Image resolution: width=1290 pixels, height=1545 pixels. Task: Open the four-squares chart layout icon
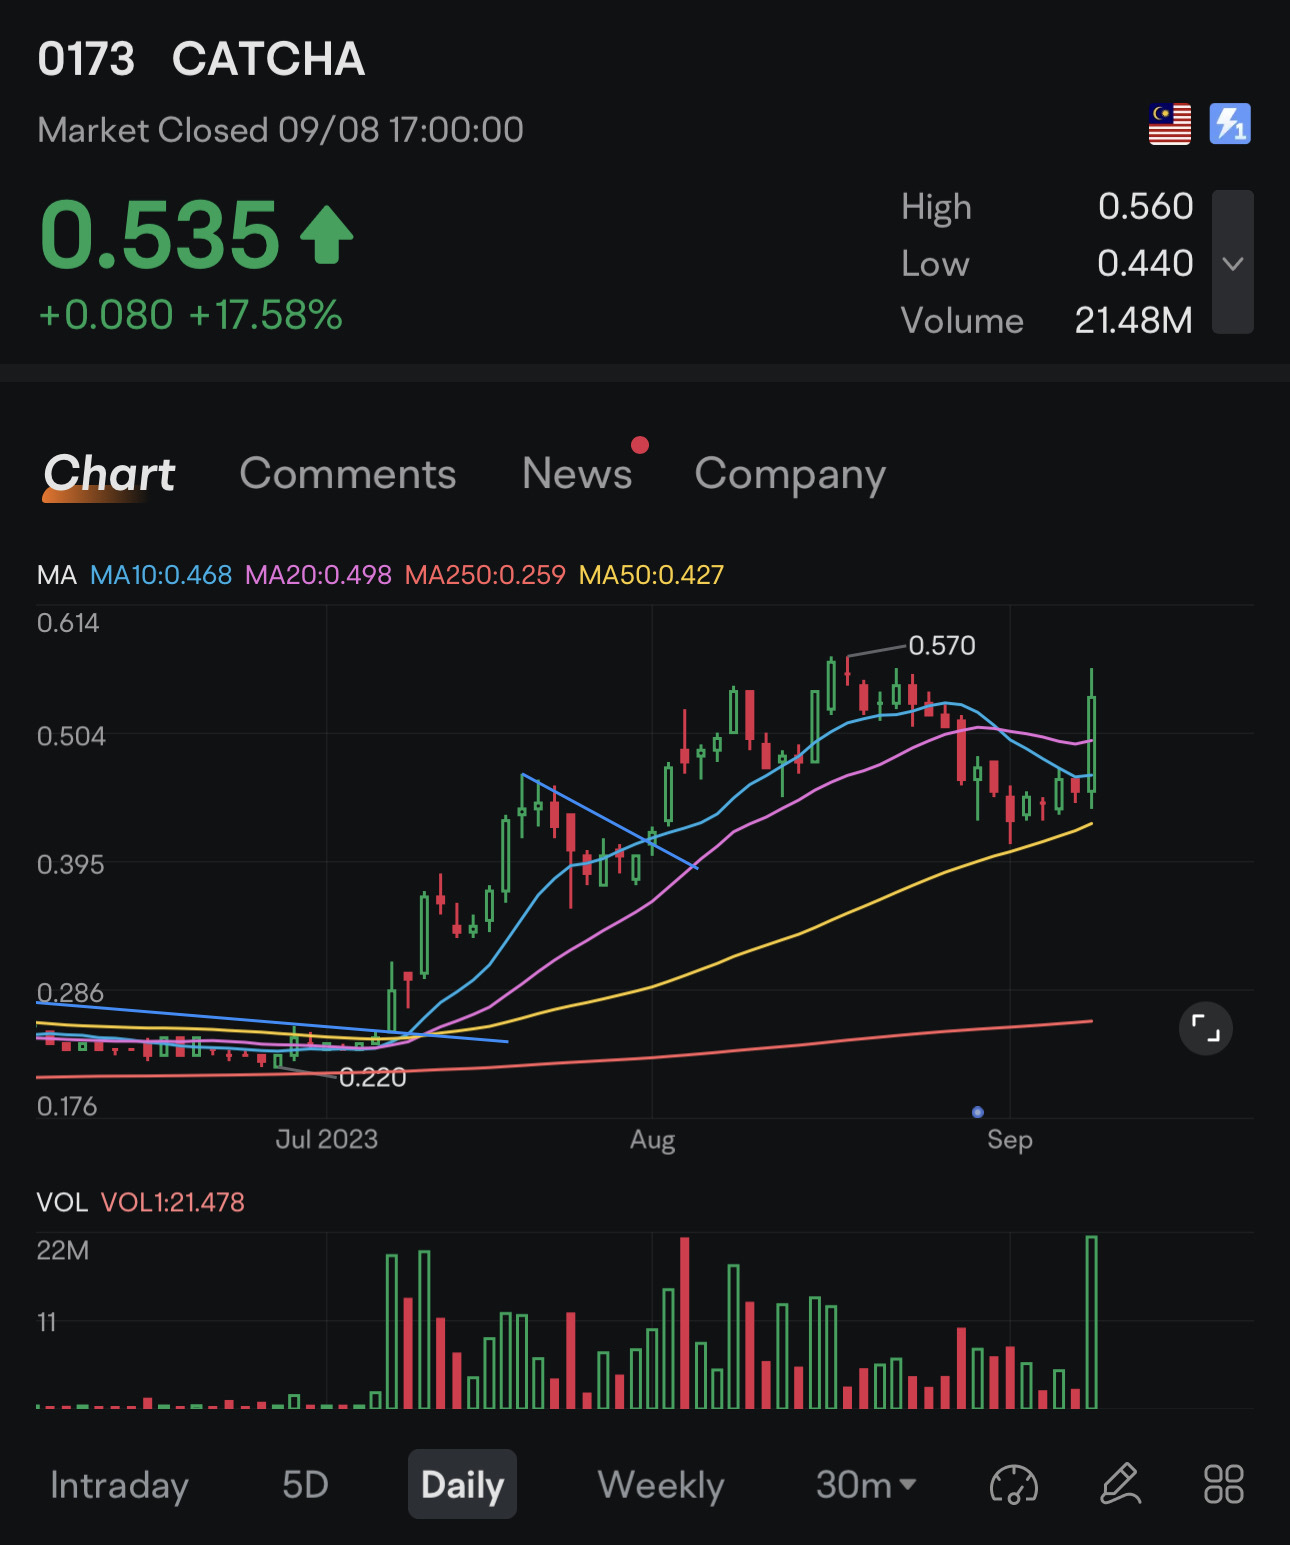click(x=1224, y=1484)
